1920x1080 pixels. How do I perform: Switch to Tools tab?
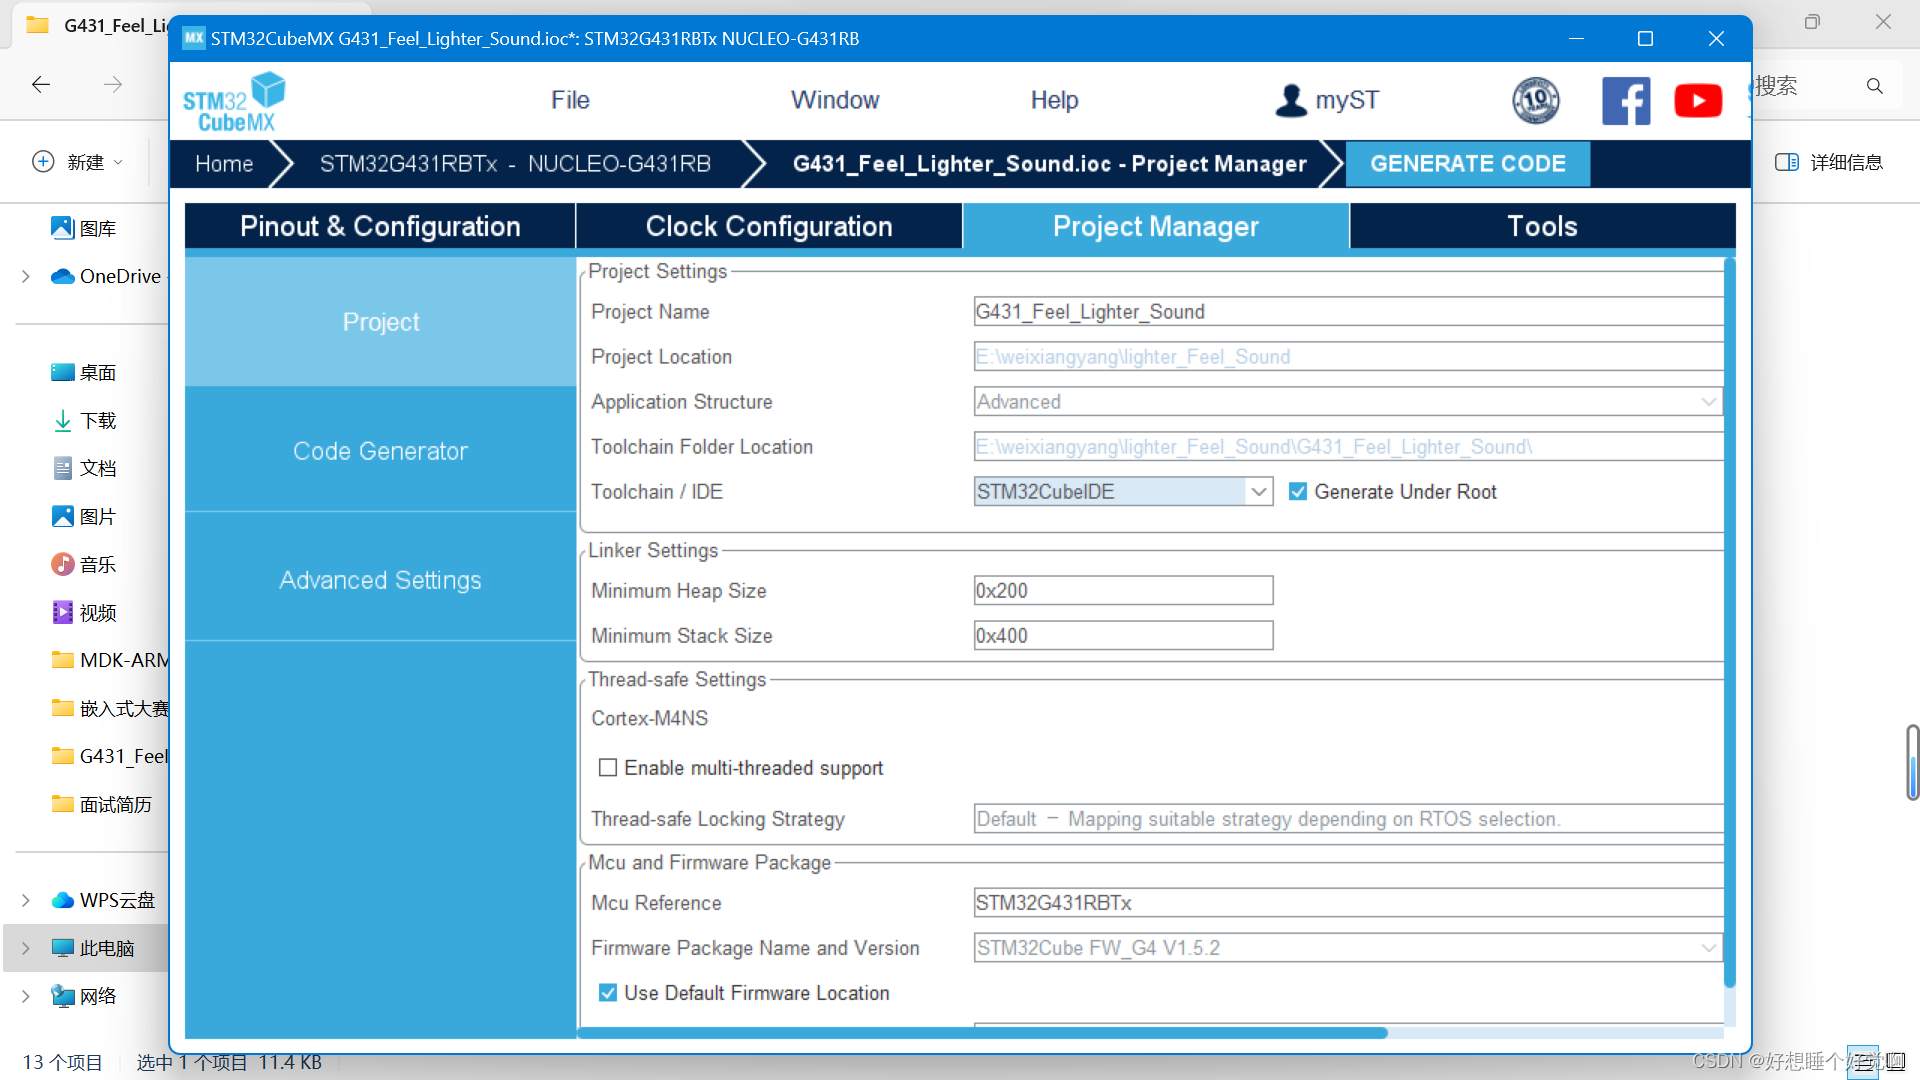1542,226
